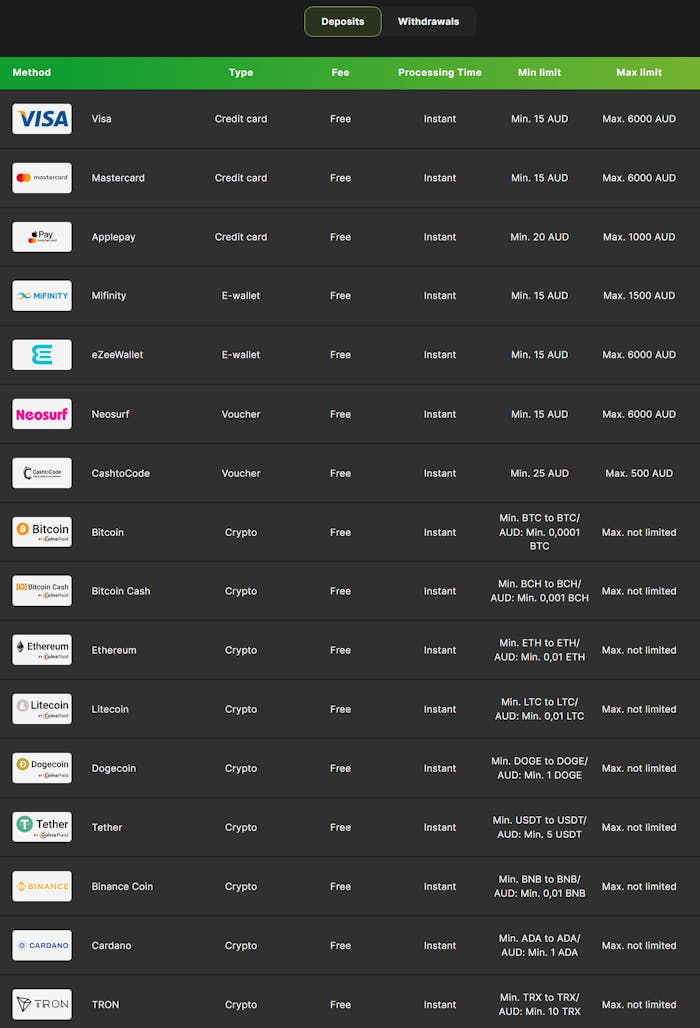The image size is (700, 1028).
Task: Click the Binance Coin logo
Action: point(41,885)
